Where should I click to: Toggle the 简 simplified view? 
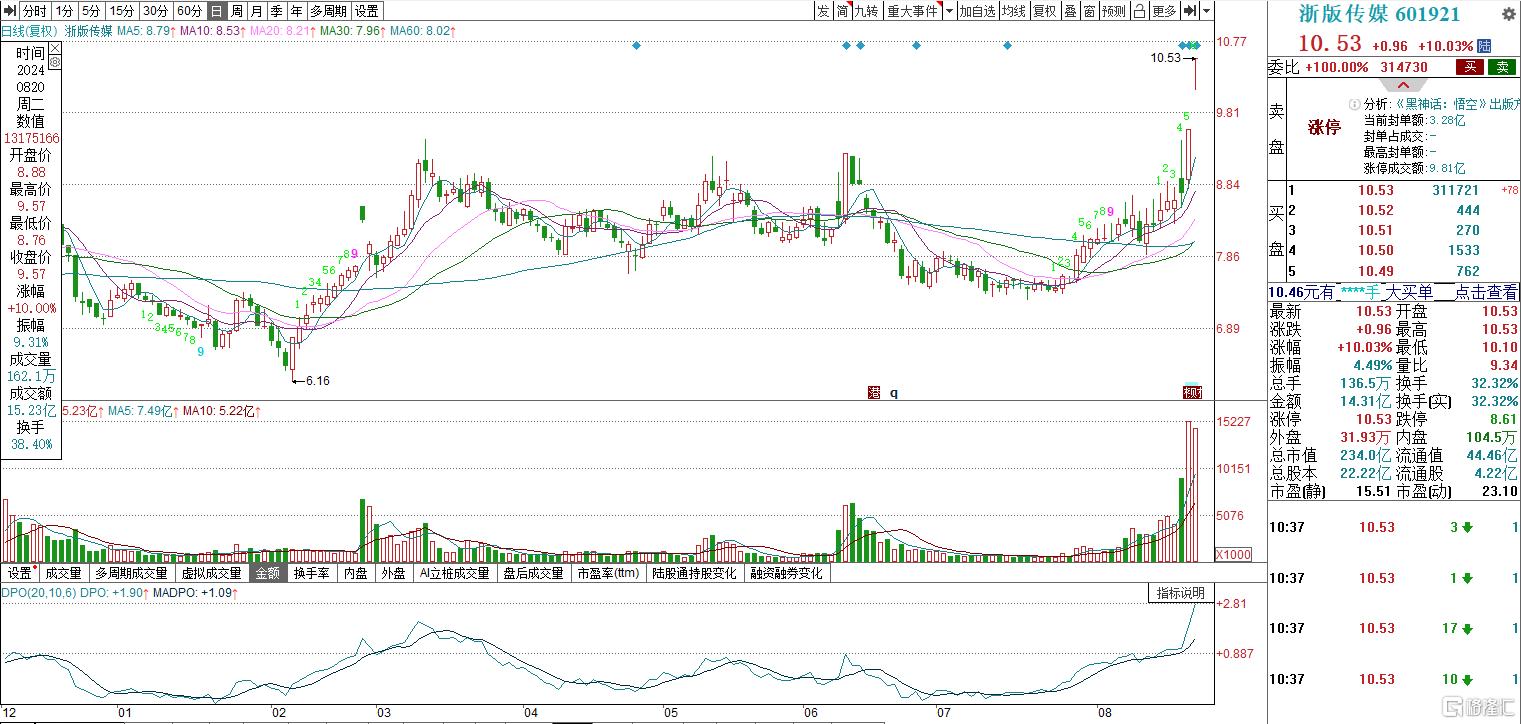(x=843, y=11)
